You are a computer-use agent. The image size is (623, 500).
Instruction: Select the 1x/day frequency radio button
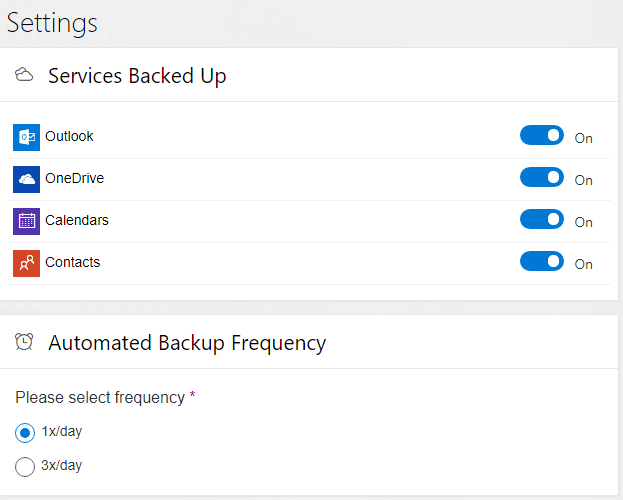click(x=25, y=432)
